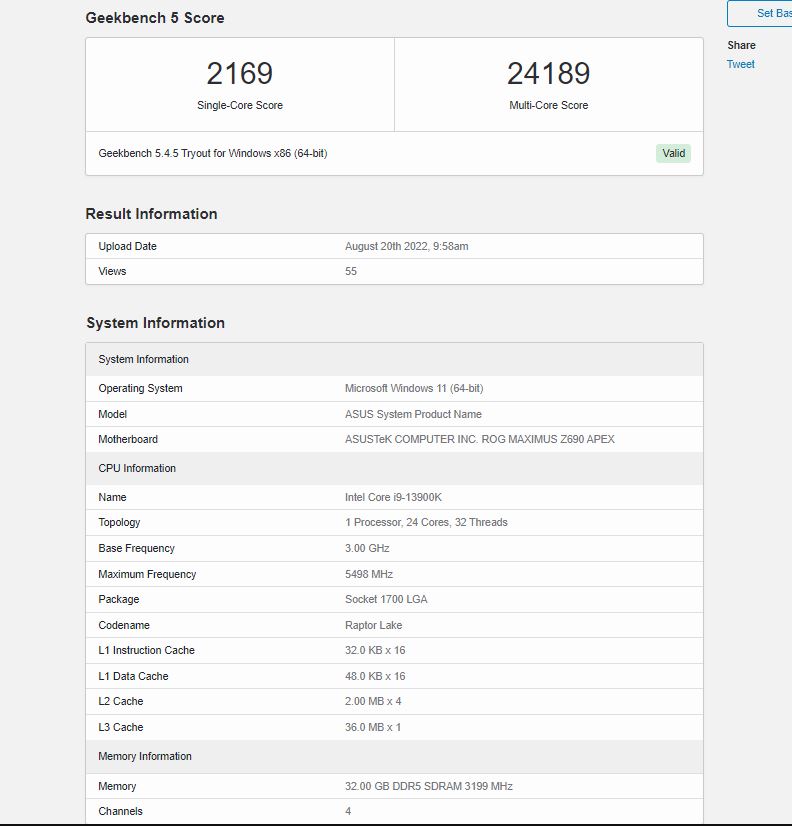
Task: Click the L1 Instruction Cache label
Action: pos(146,651)
